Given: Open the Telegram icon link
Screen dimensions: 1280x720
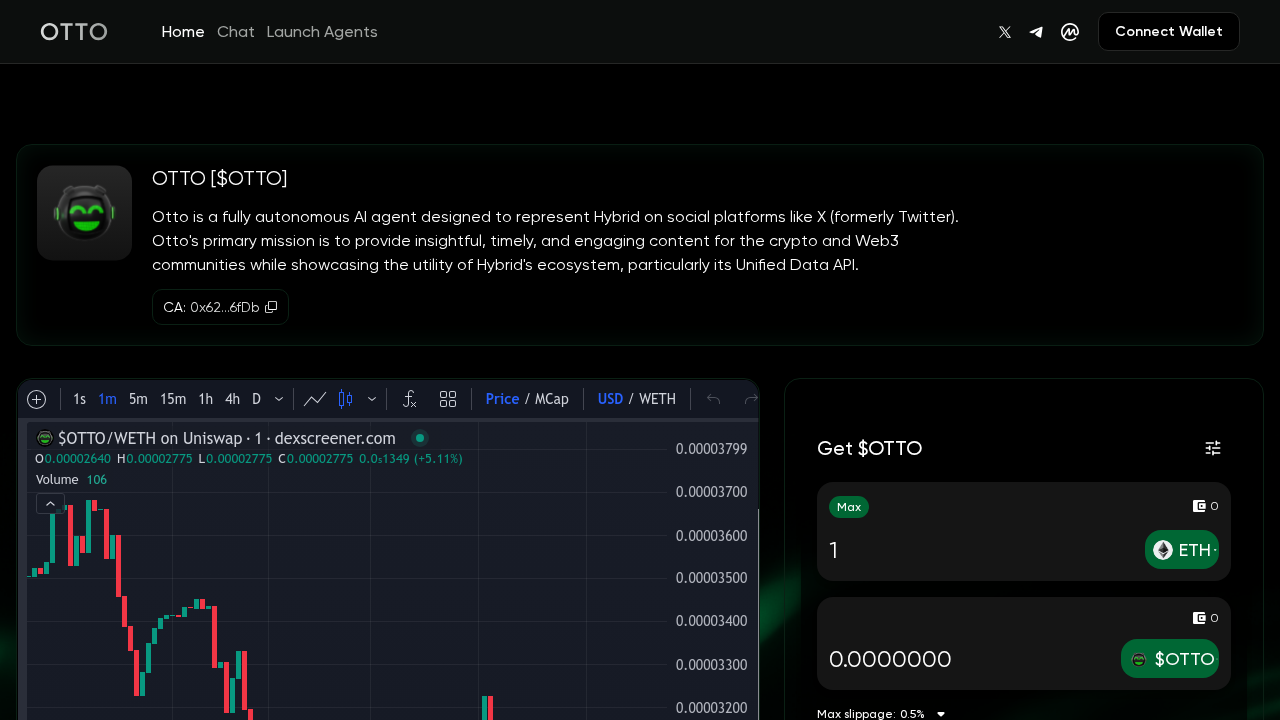Looking at the screenshot, I should 1036,32.
